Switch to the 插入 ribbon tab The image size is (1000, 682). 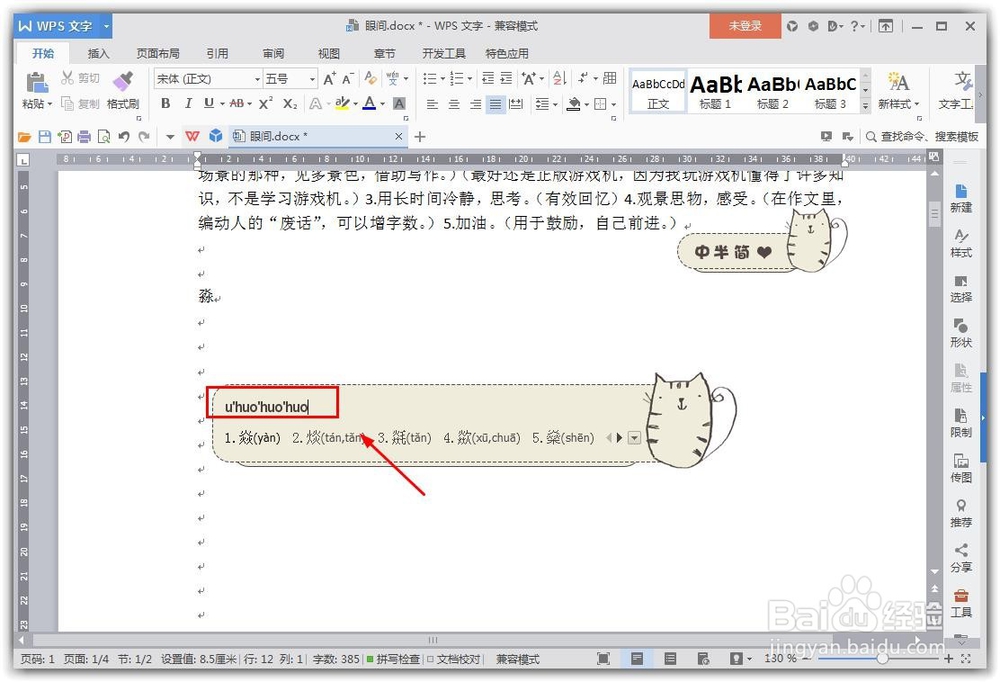pyautogui.click(x=97, y=53)
